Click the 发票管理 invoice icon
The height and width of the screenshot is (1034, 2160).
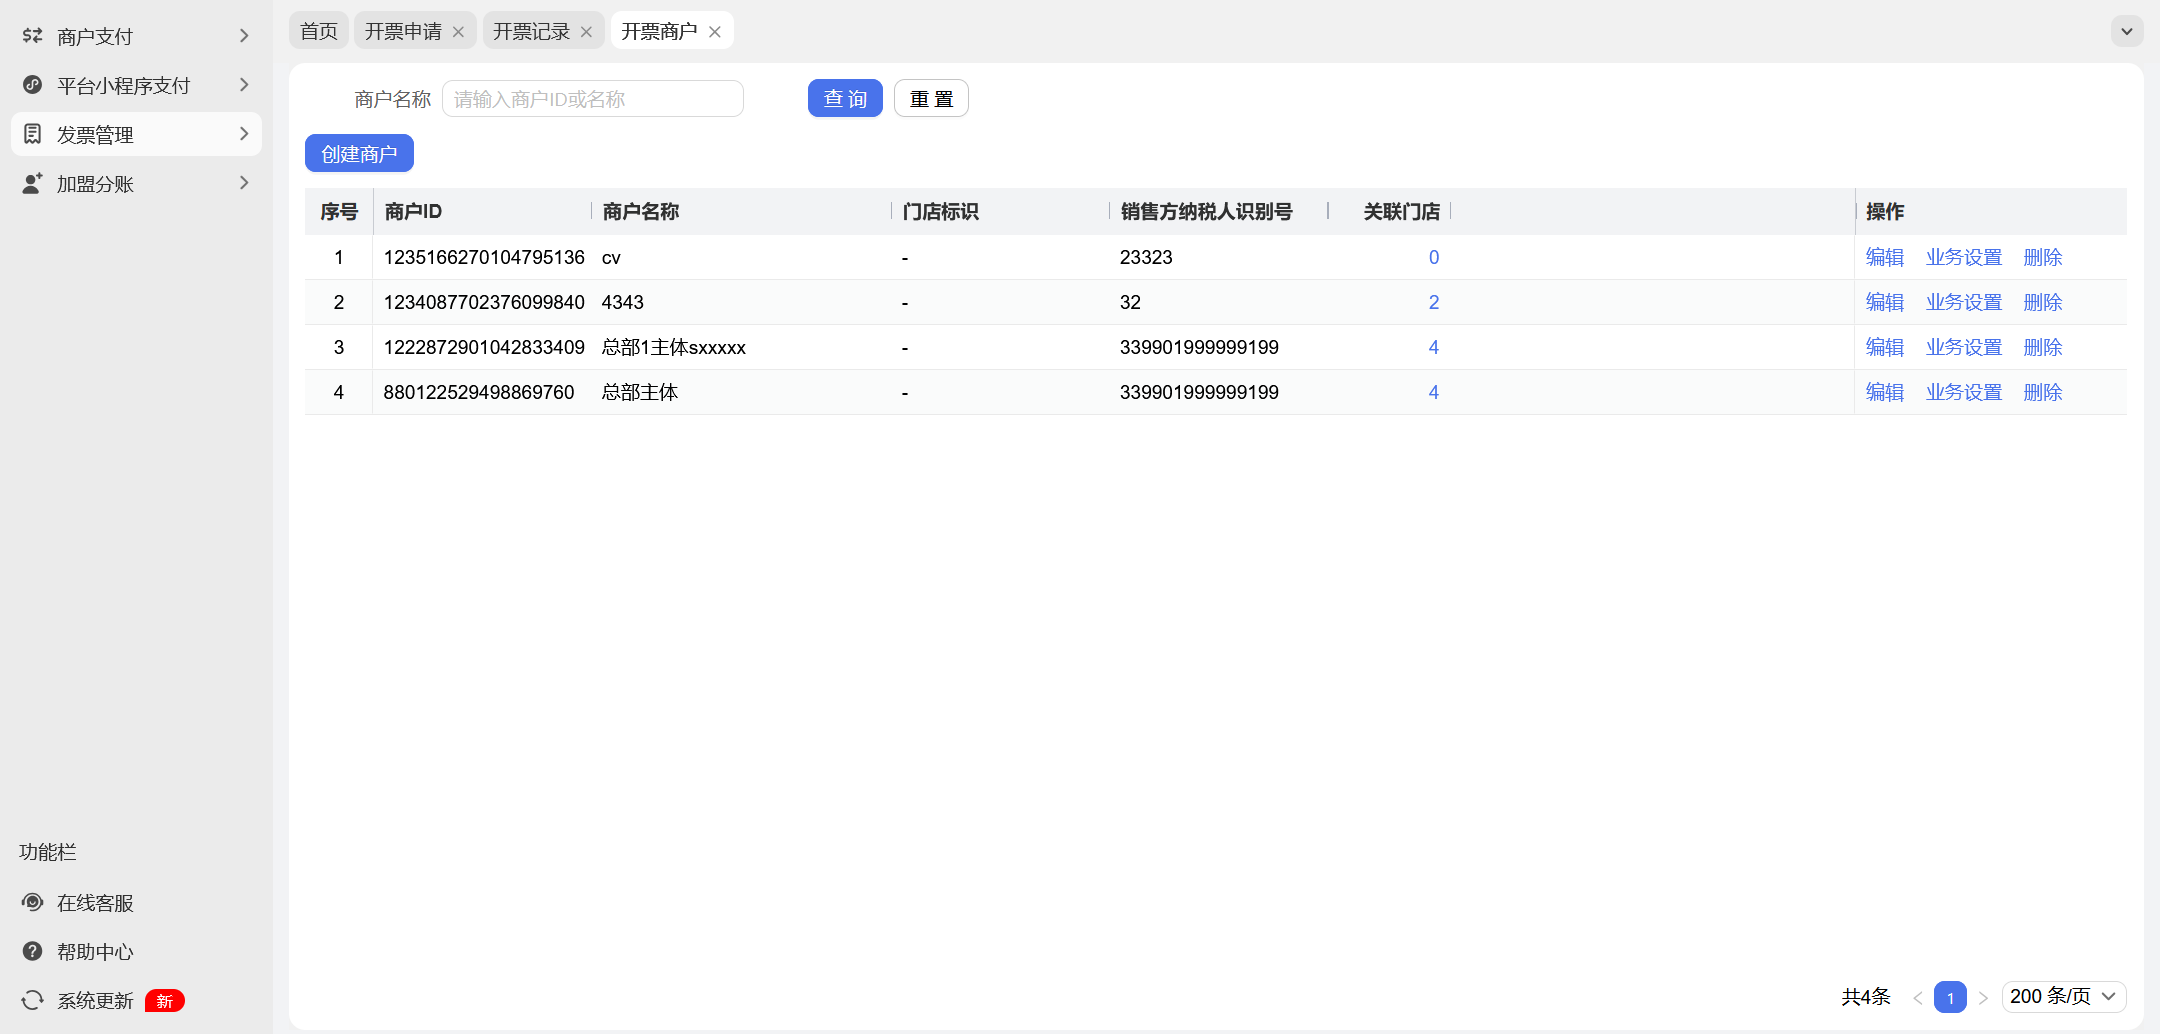(33, 134)
